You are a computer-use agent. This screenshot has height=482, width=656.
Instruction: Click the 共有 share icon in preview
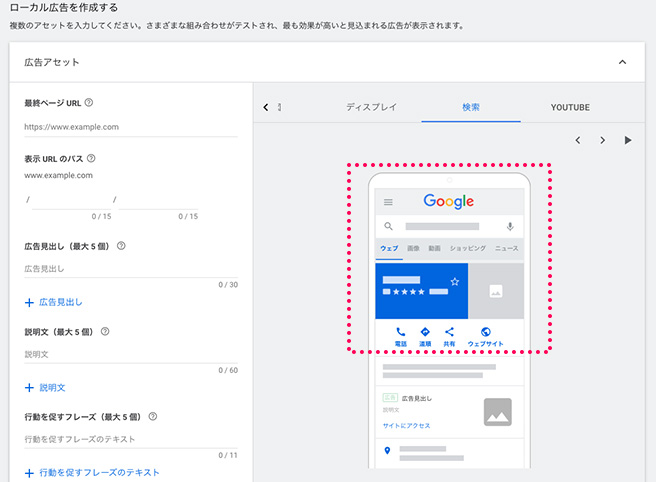click(449, 332)
